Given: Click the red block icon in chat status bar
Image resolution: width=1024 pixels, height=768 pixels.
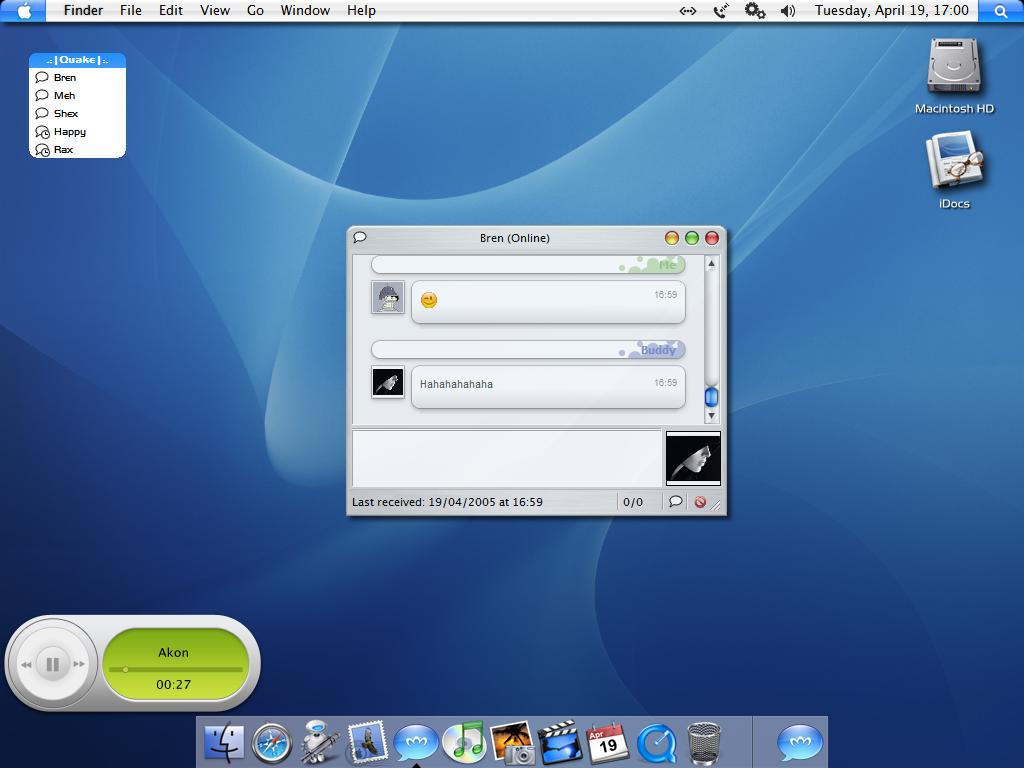Looking at the screenshot, I should click(700, 502).
